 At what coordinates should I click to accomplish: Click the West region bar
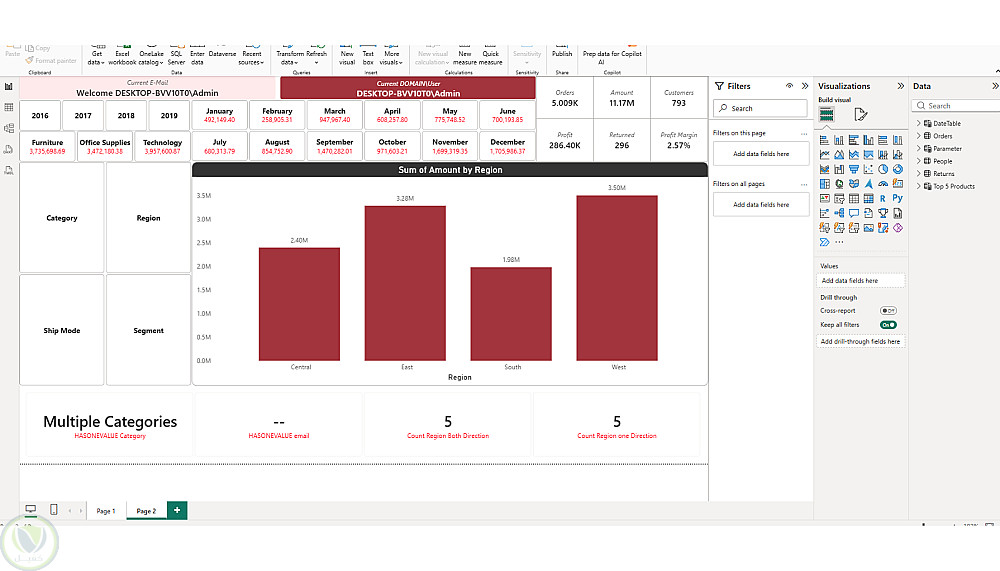click(617, 278)
